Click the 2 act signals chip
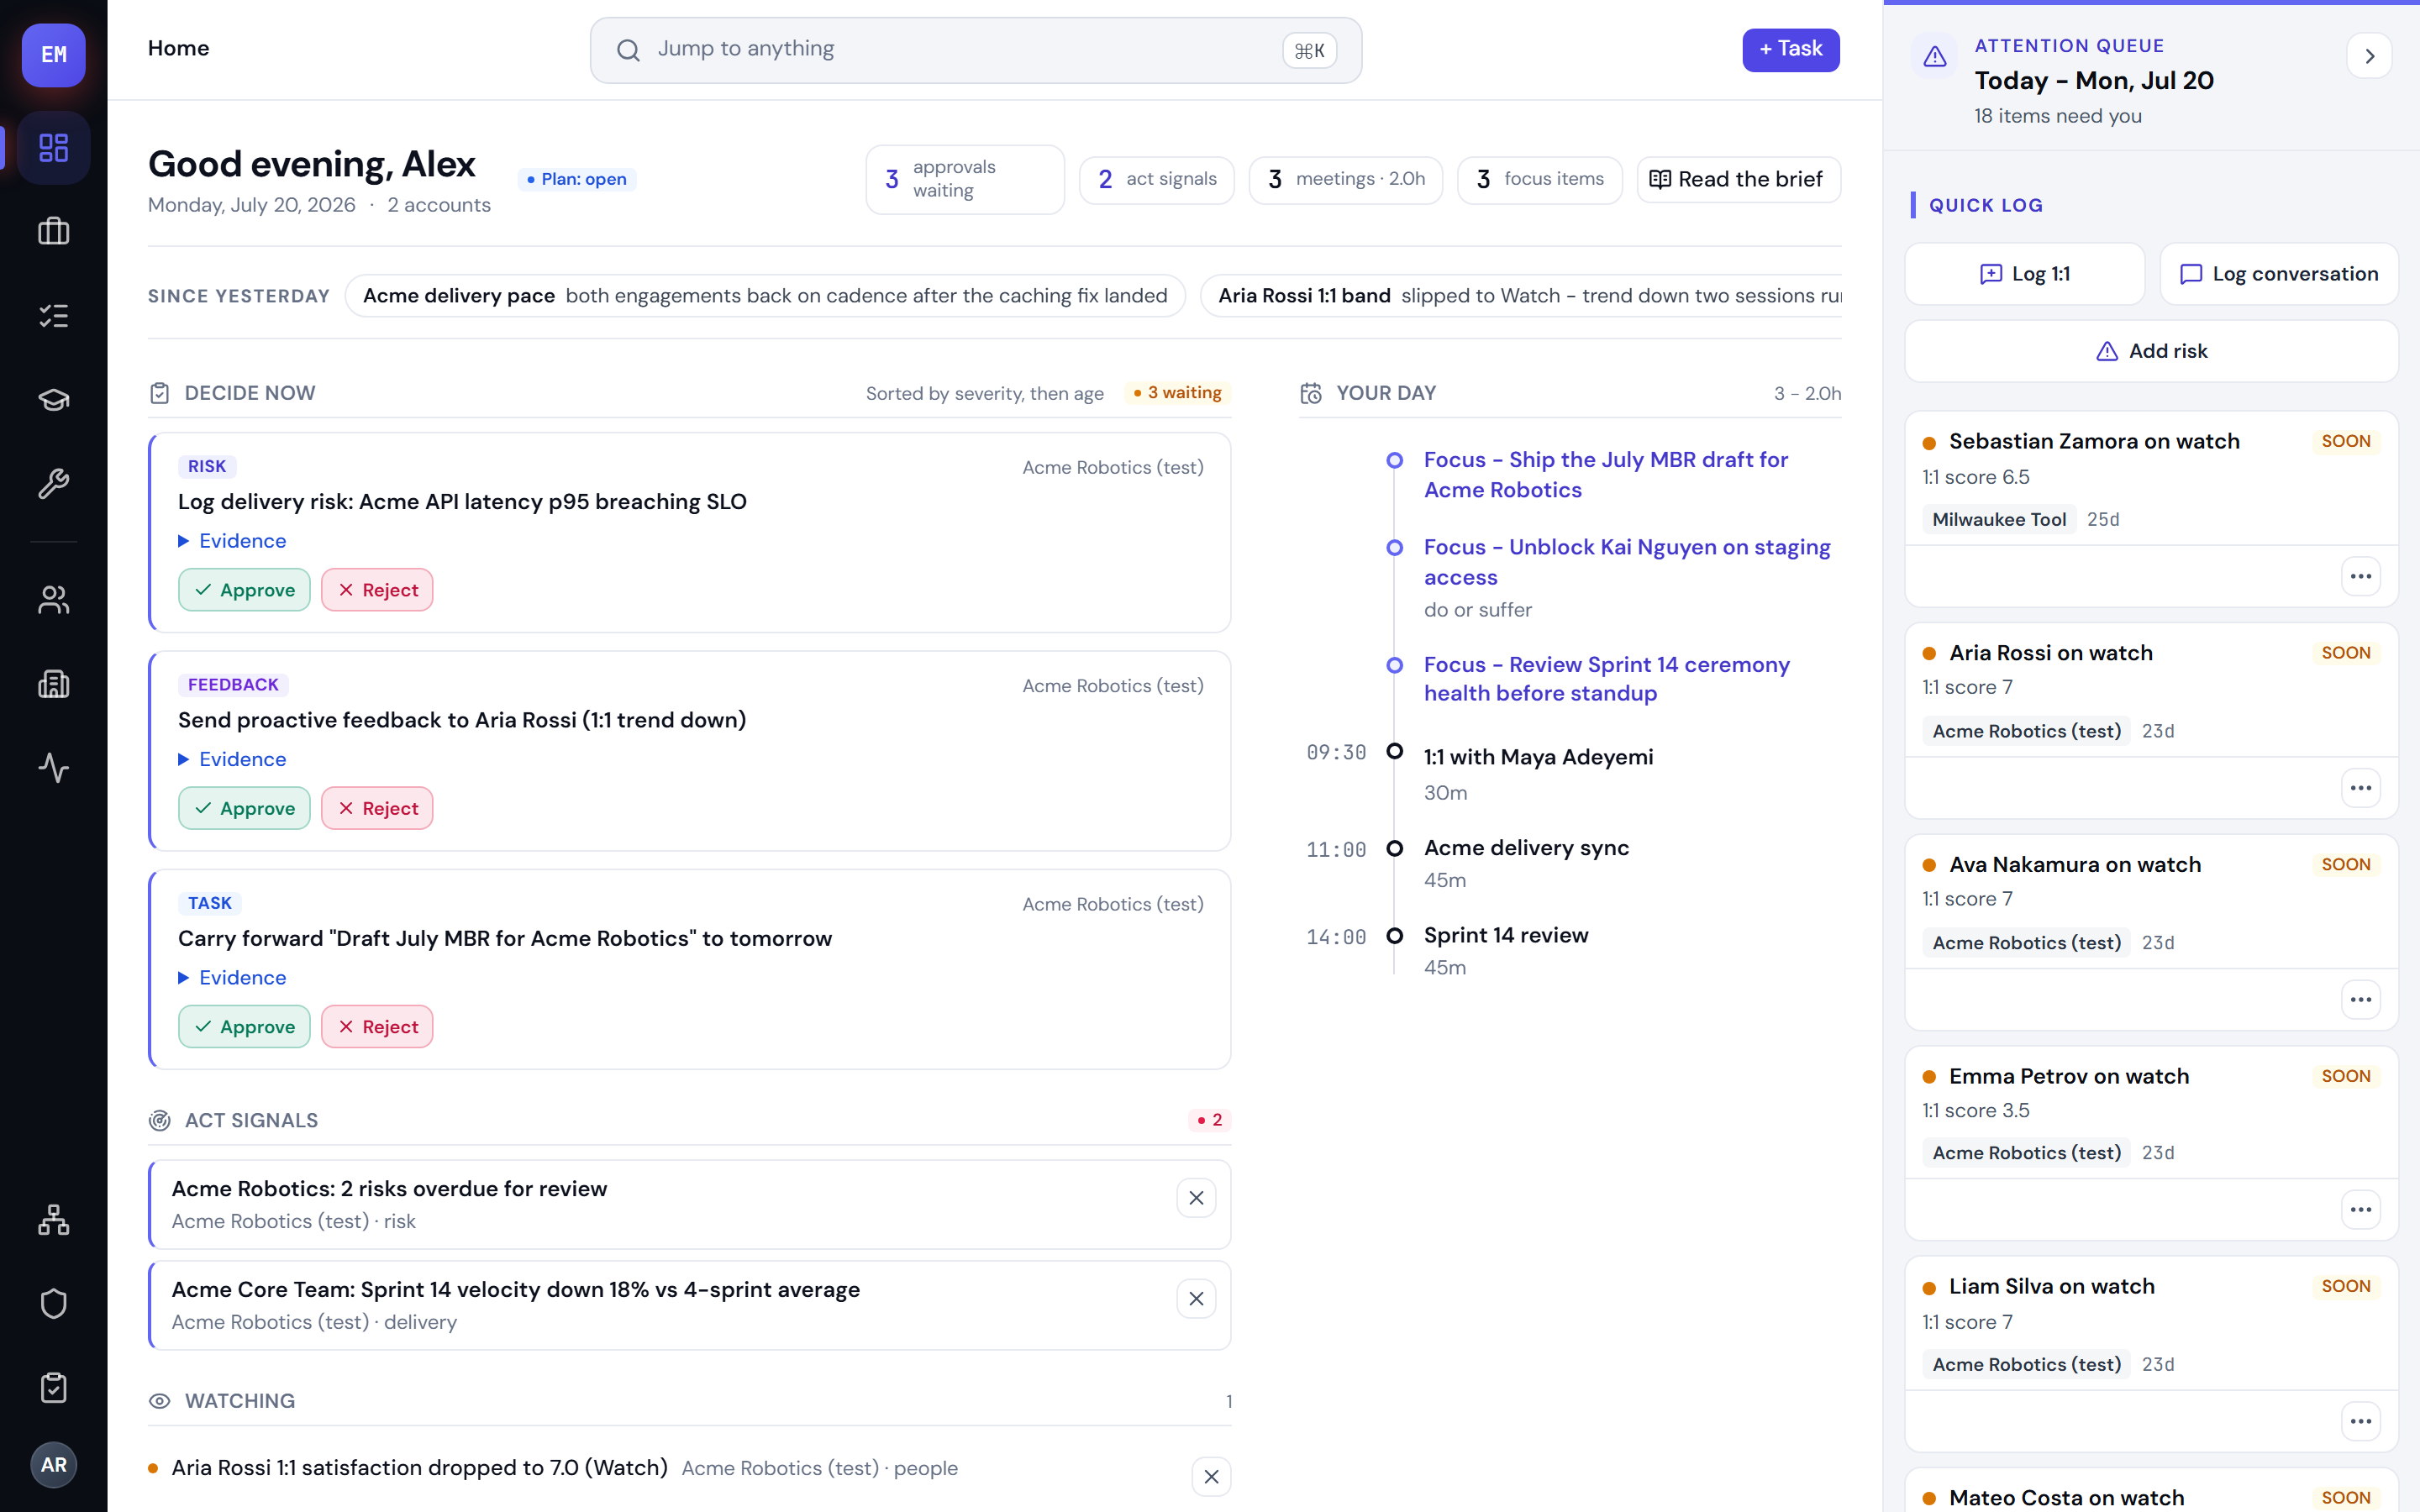The height and width of the screenshot is (1512, 2420). pyautogui.click(x=1157, y=179)
